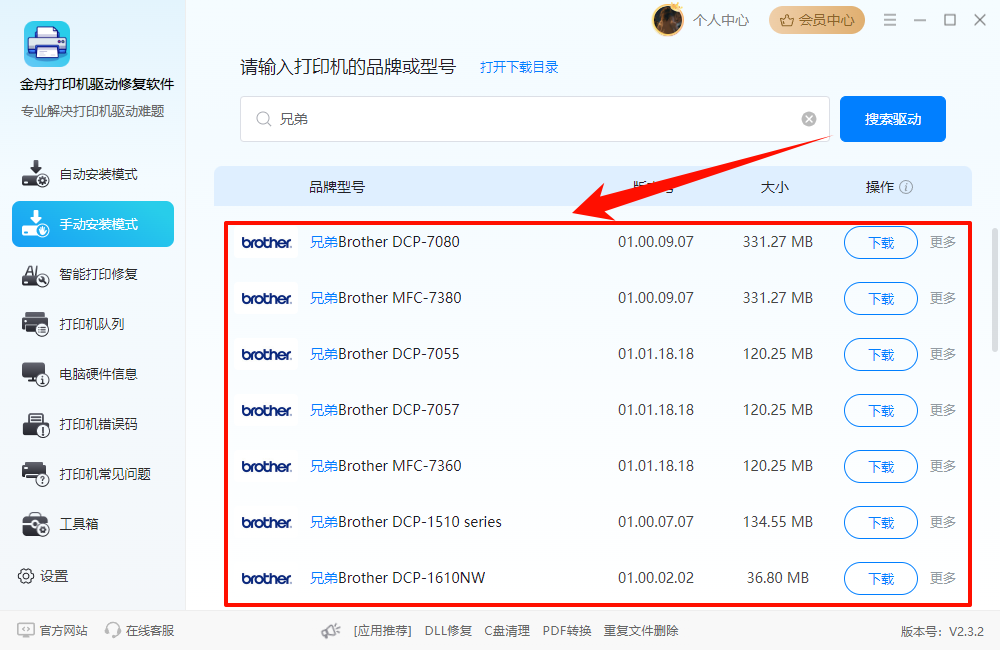The height and width of the screenshot is (650, 1000).
Task: Click 兄弟Brother MFC-7380 model name
Action: 386,298
